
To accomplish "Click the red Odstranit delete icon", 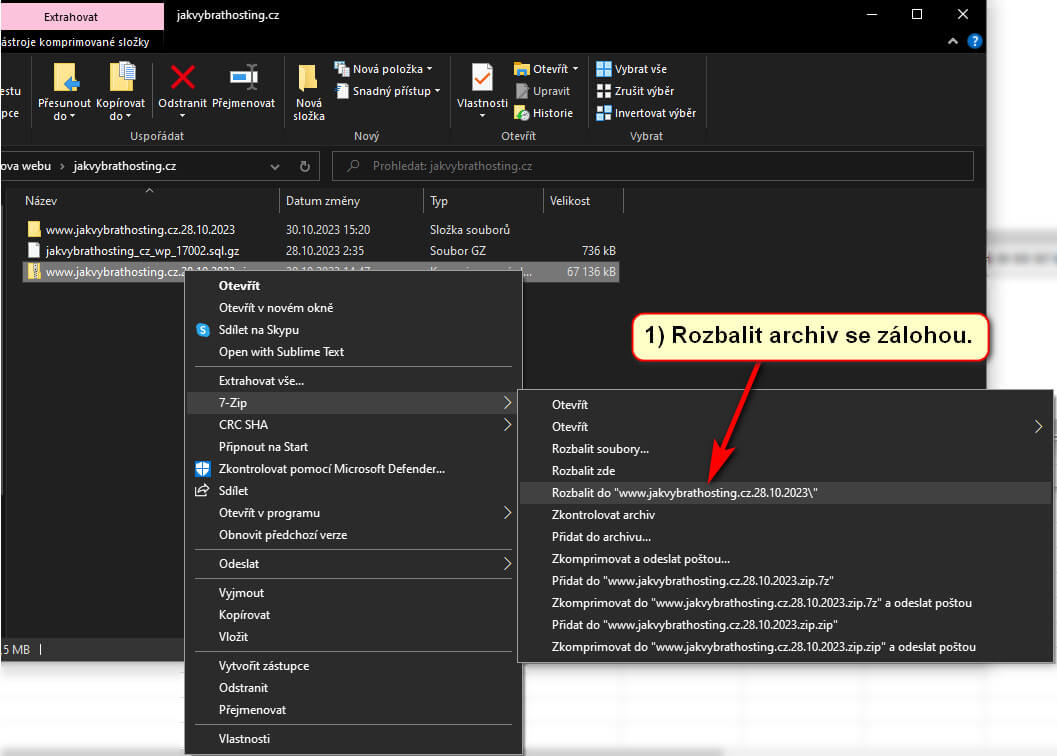I will point(182,78).
